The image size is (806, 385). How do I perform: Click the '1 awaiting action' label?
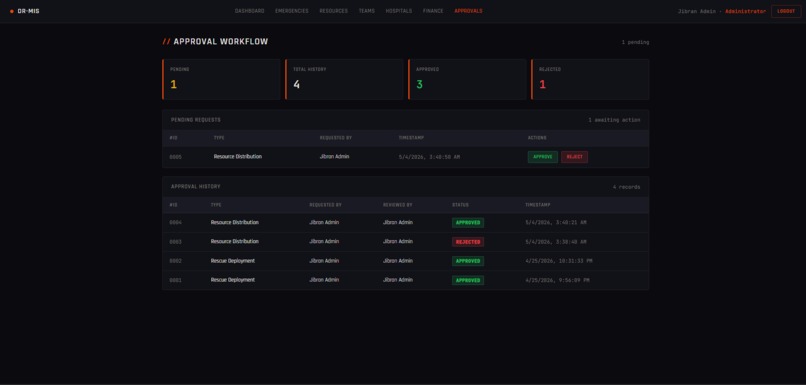click(614, 120)
